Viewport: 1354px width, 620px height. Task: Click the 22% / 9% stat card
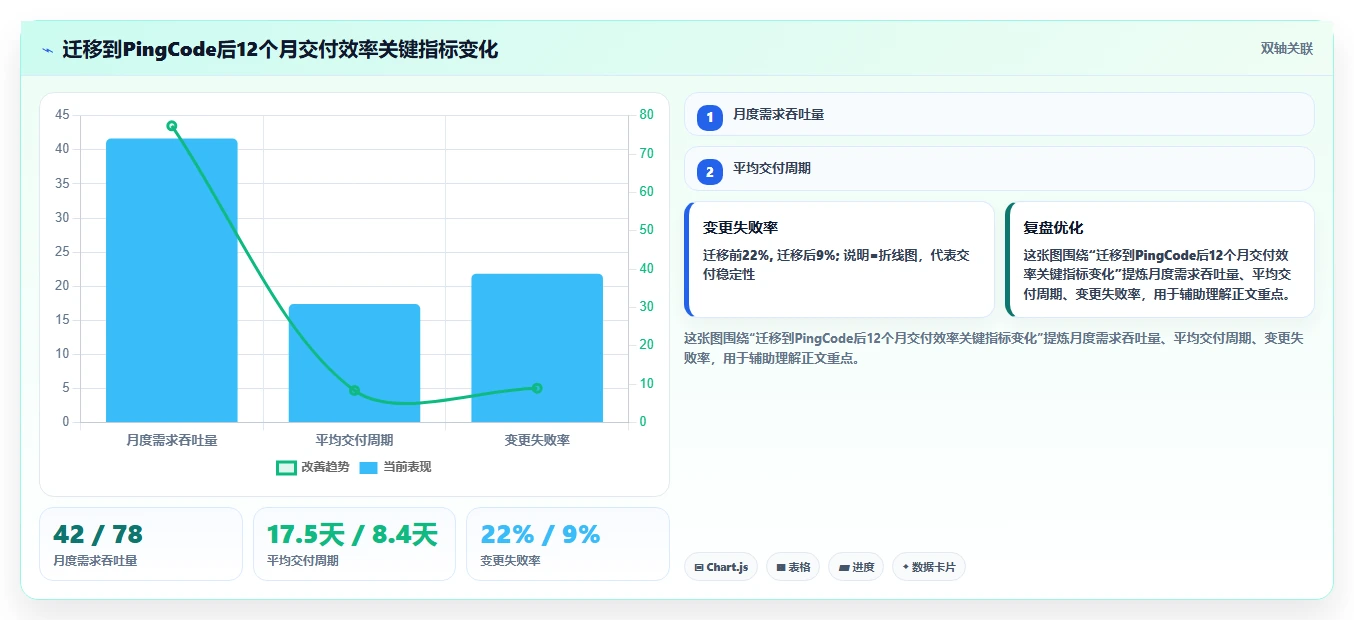point(567,544)
